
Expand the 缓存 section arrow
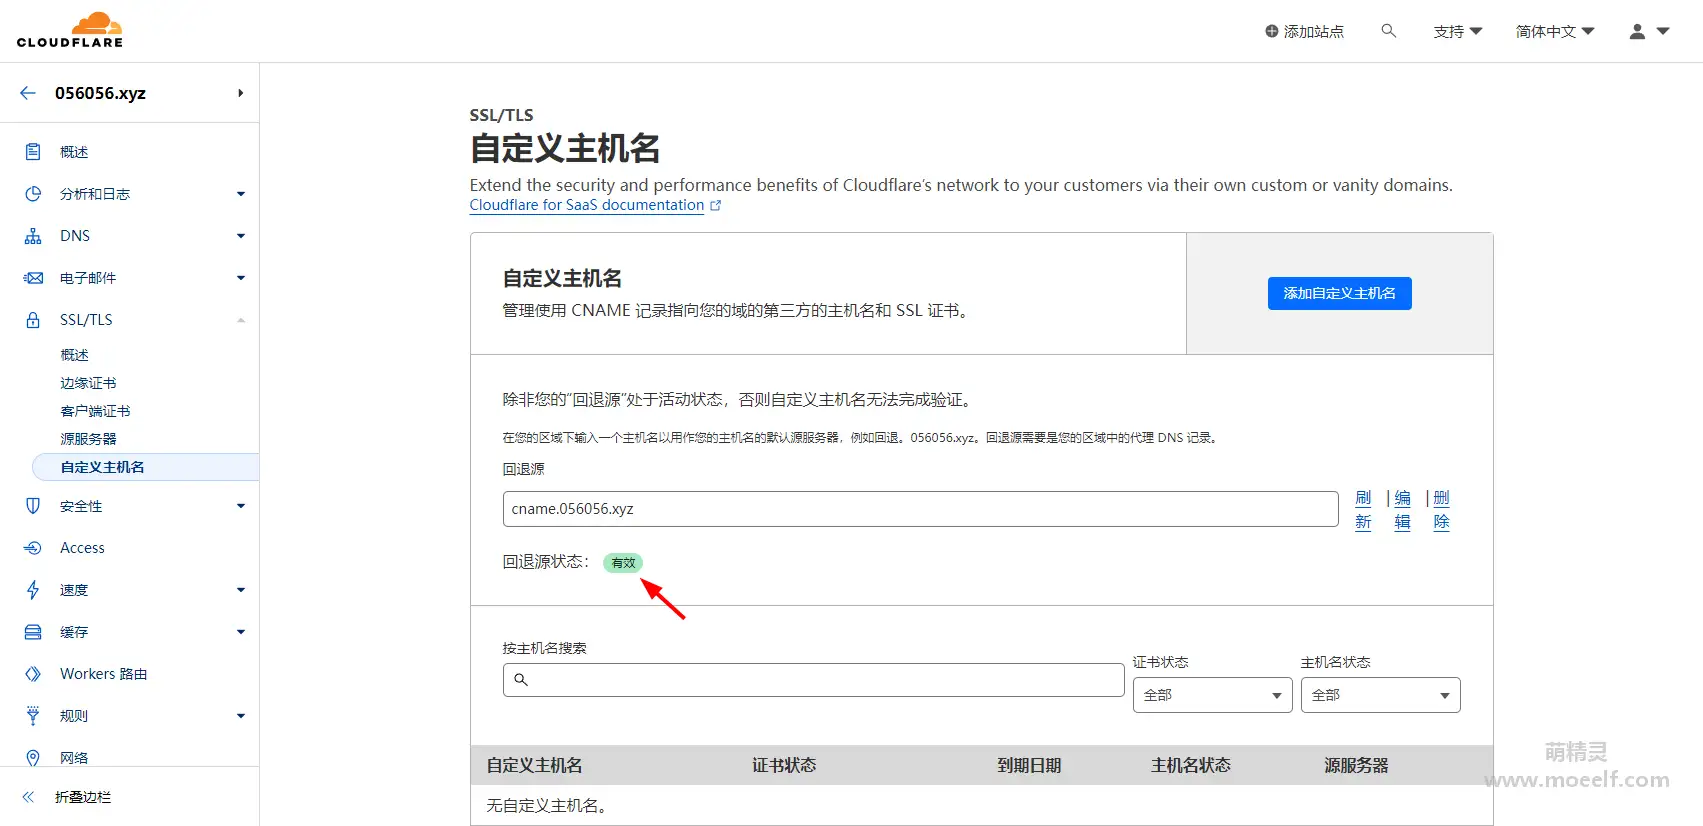241,632
